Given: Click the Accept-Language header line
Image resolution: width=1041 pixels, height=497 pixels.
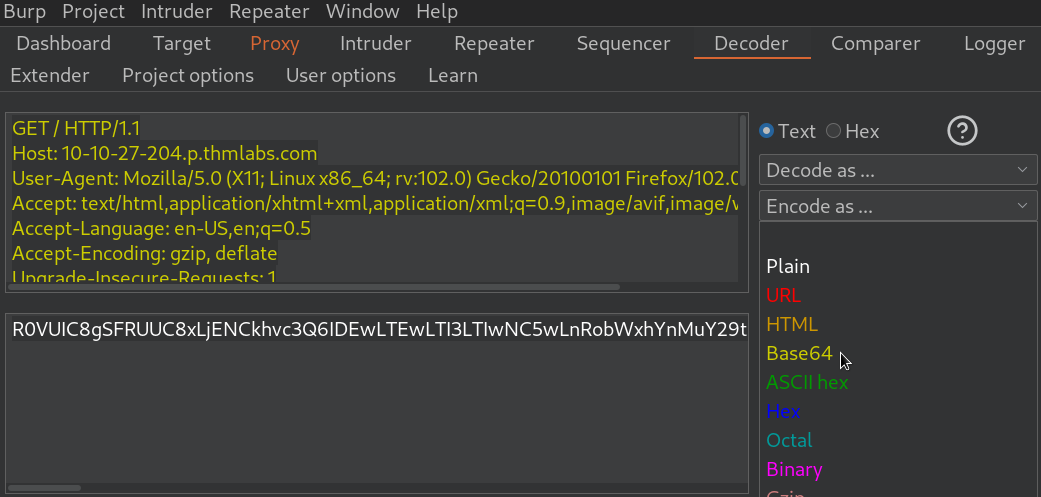Looking at the screenshot, I should [161, 229].
